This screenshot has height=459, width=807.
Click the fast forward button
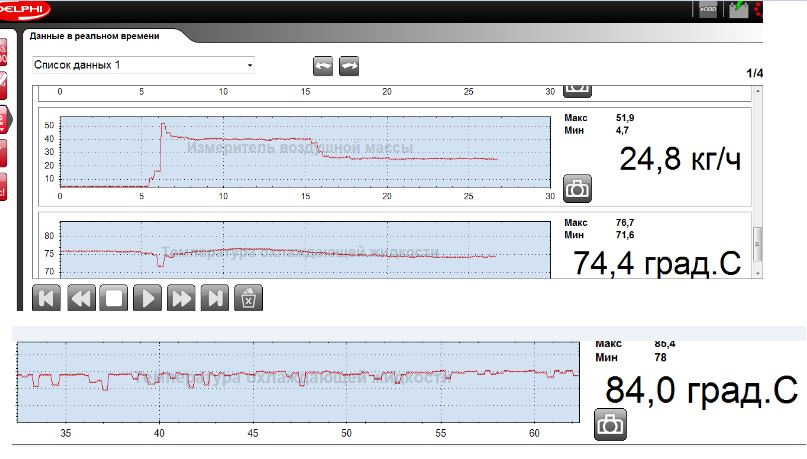point(181,297)
